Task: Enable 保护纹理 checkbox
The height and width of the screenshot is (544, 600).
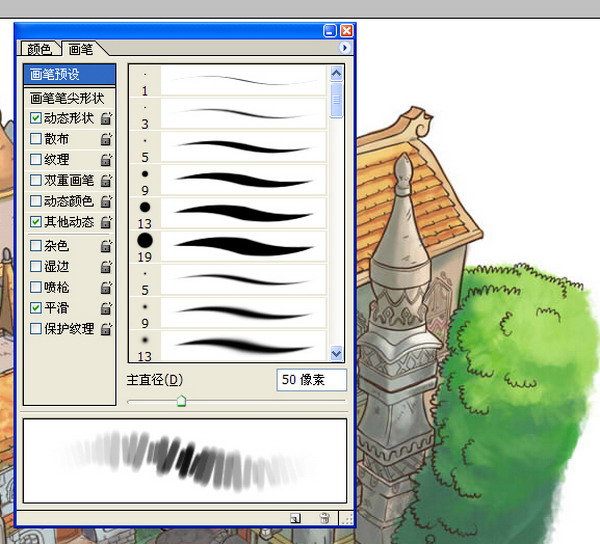Action: click(x=36, y=328)
